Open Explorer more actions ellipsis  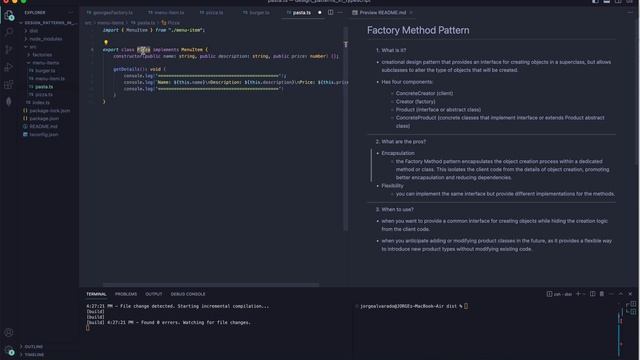pos(71,13)
